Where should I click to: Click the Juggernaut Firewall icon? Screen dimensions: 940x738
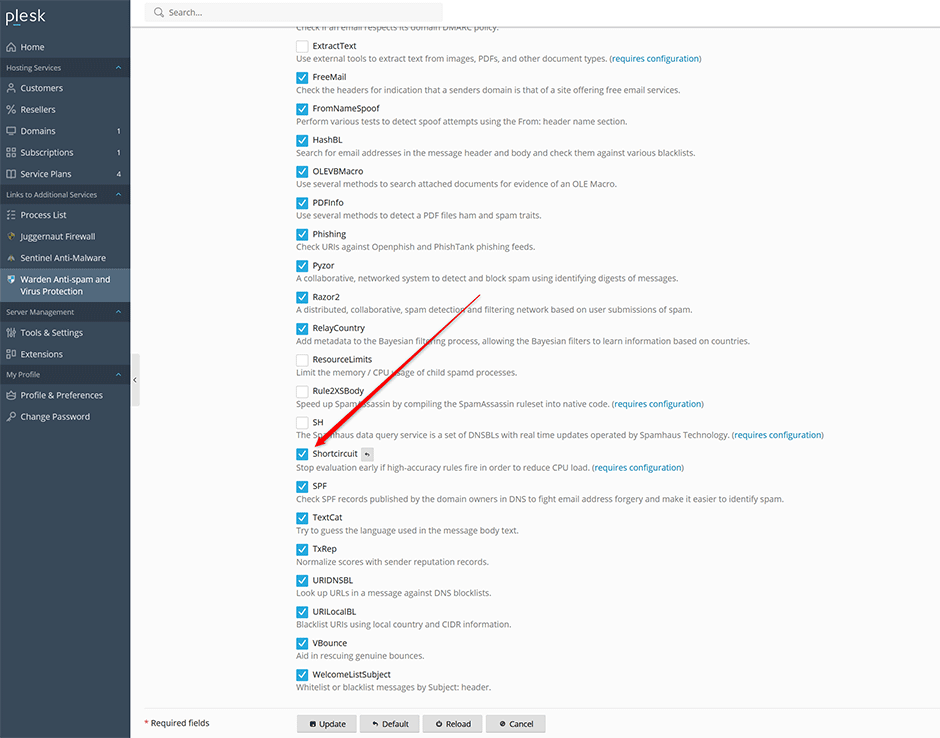(11, 236)
